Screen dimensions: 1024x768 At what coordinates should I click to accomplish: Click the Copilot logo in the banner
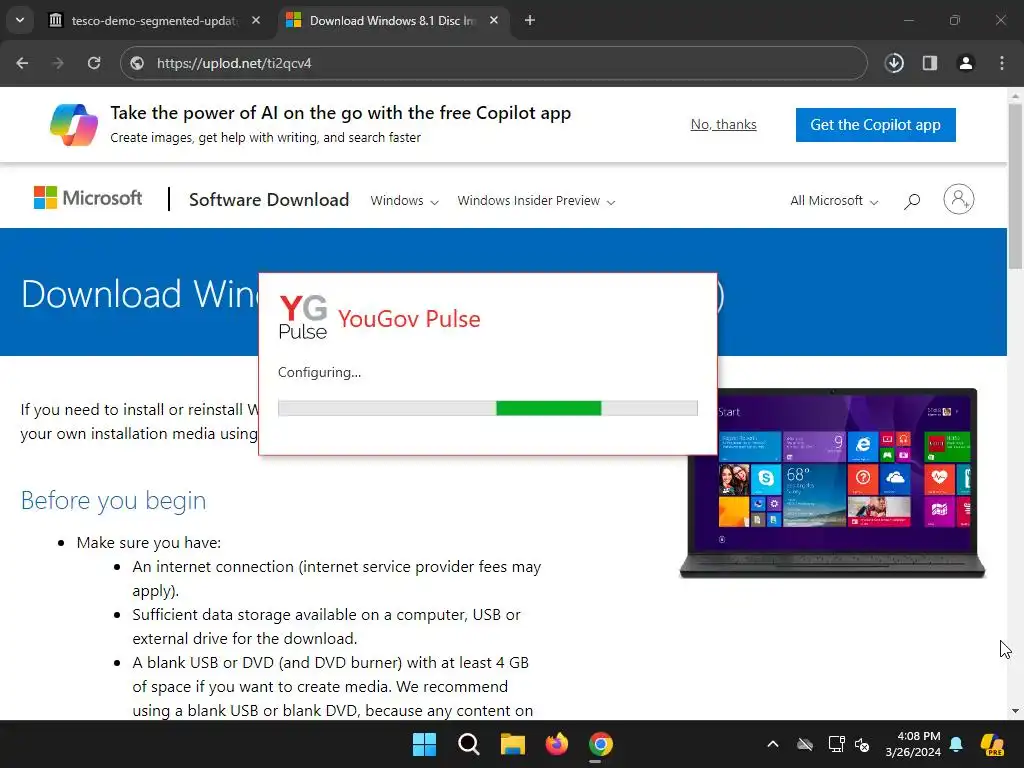[x=74, y=125]
